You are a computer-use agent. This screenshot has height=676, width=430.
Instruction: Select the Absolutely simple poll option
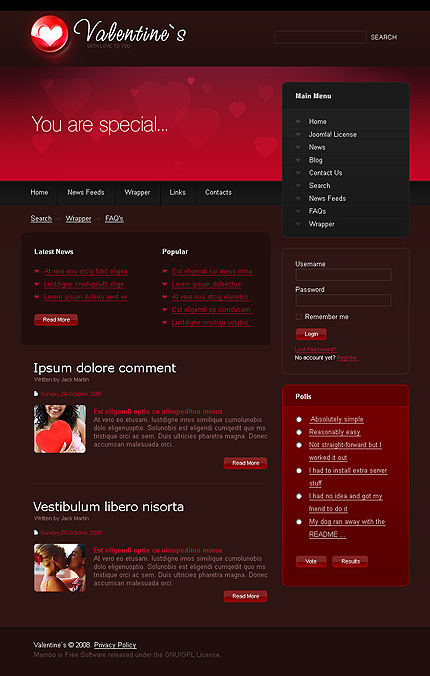click(x=299, y=419)
